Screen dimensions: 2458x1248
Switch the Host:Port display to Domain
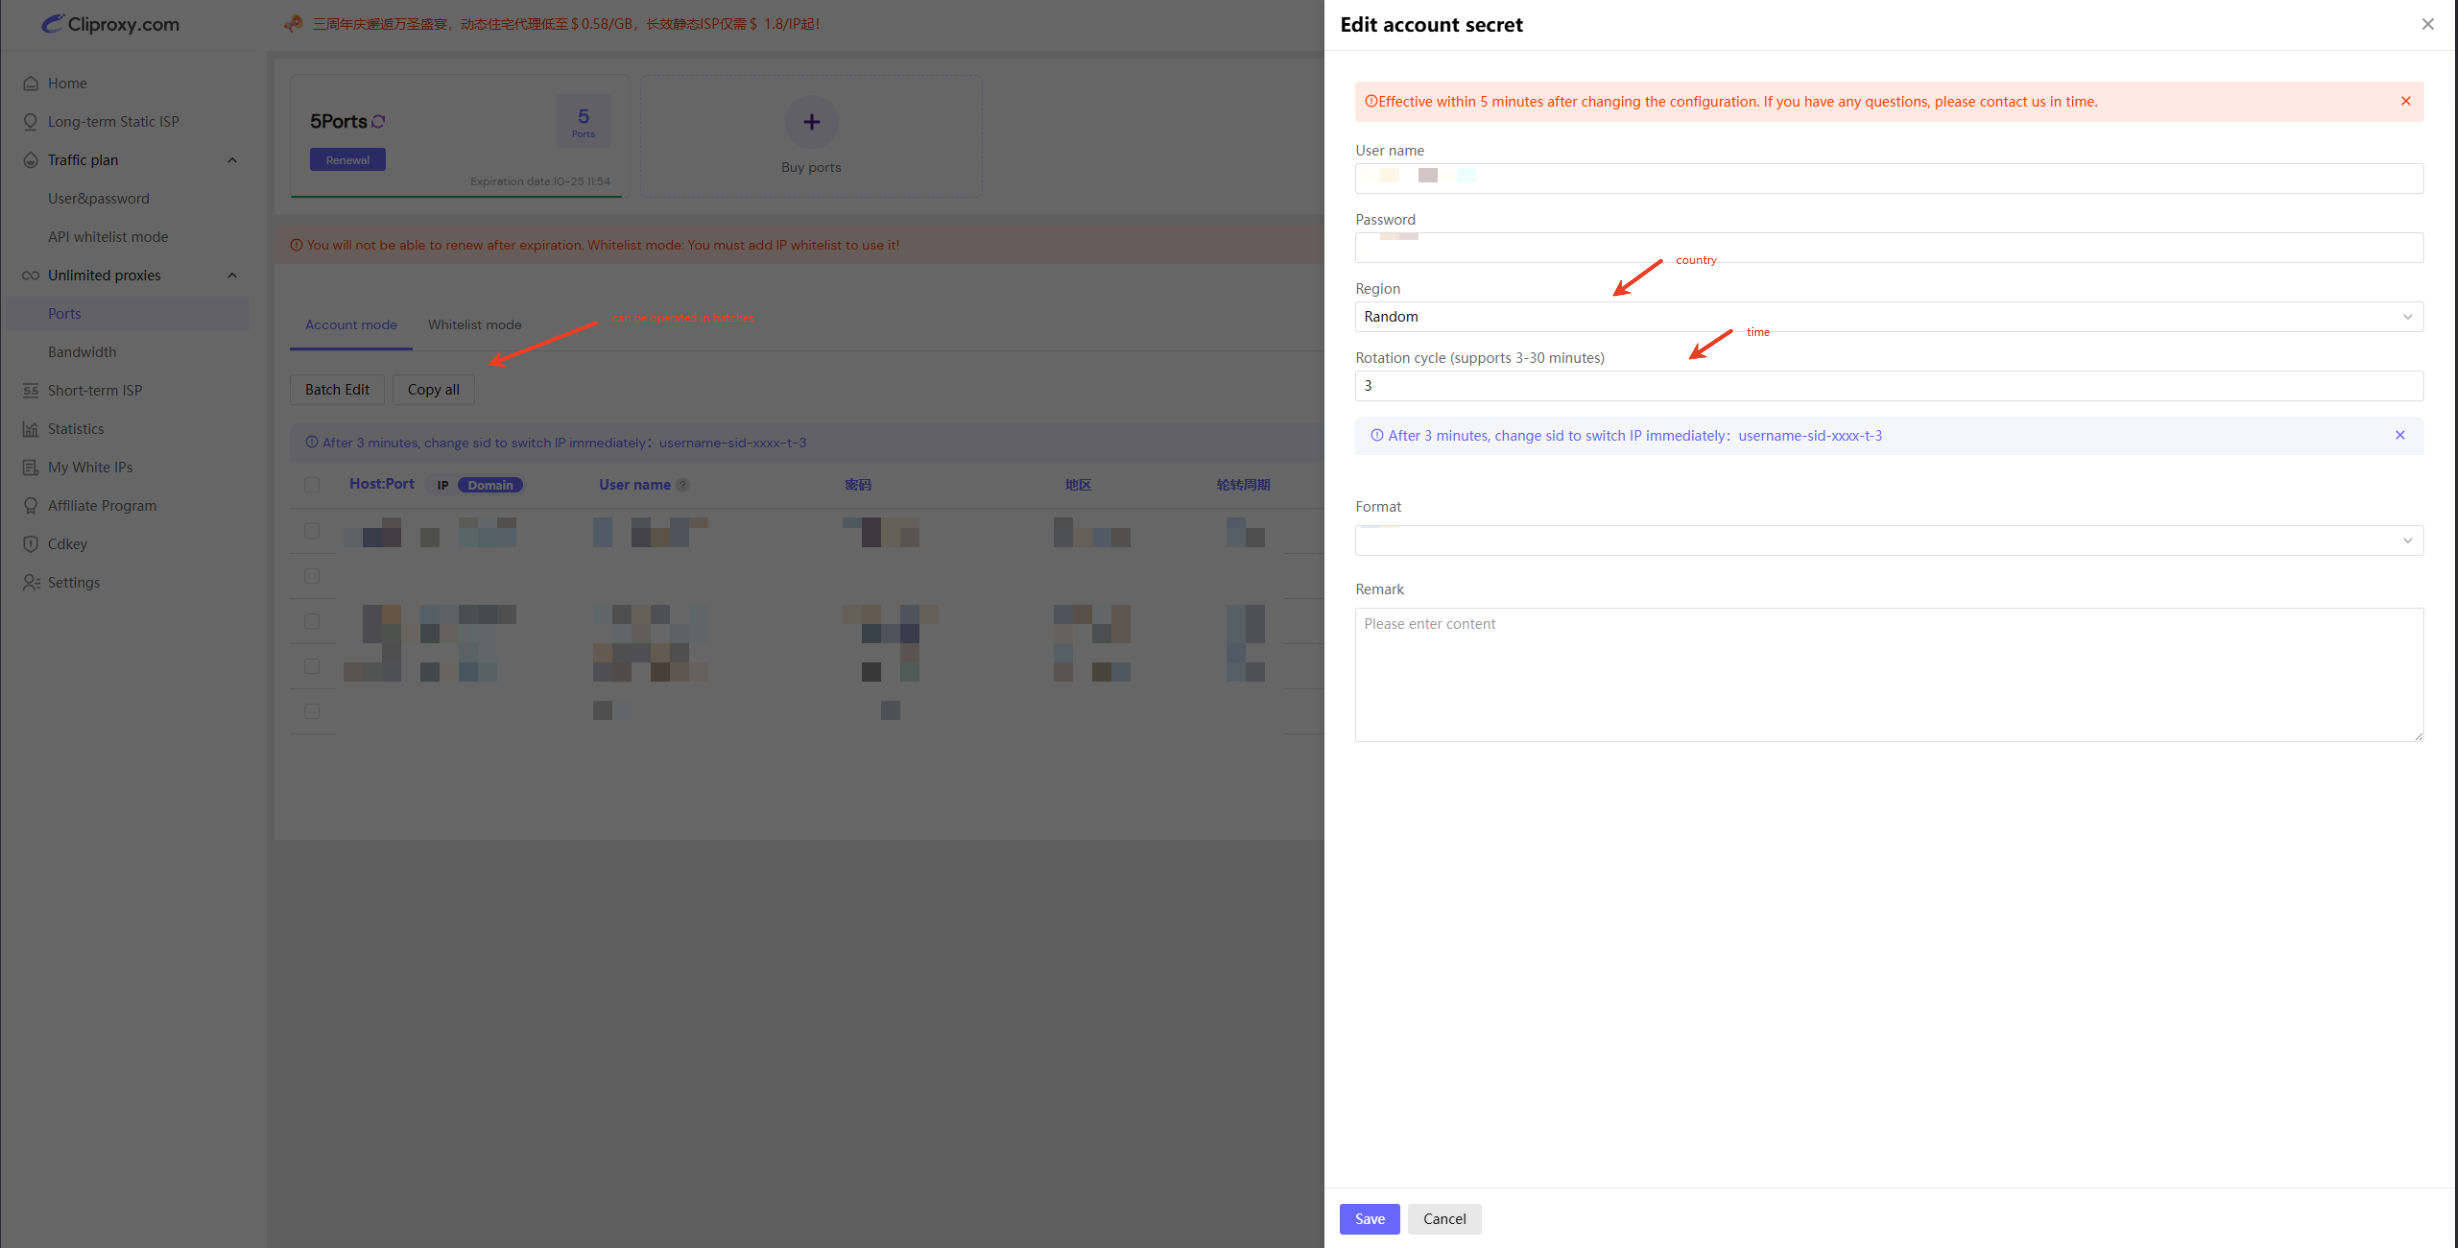click(x=490, y=485)
